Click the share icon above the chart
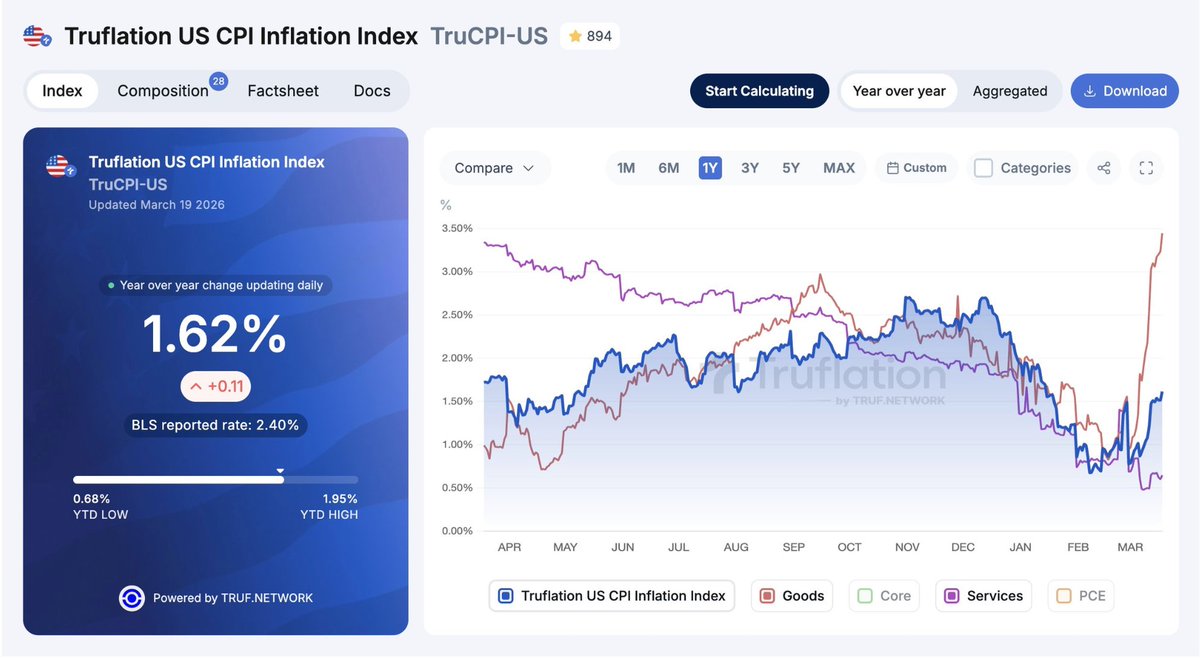 [1104, 168]
